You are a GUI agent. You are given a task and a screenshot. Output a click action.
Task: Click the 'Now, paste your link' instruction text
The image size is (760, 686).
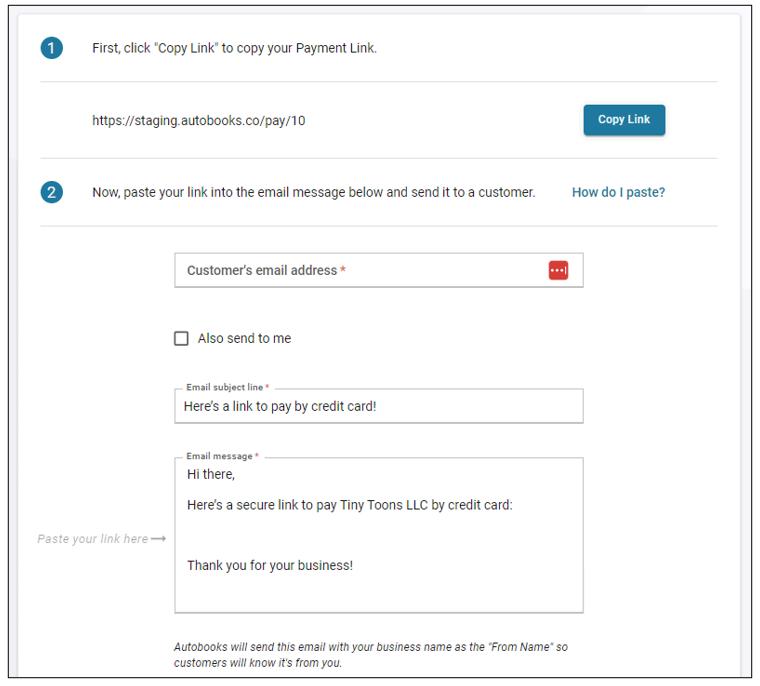tap(313, 192)
